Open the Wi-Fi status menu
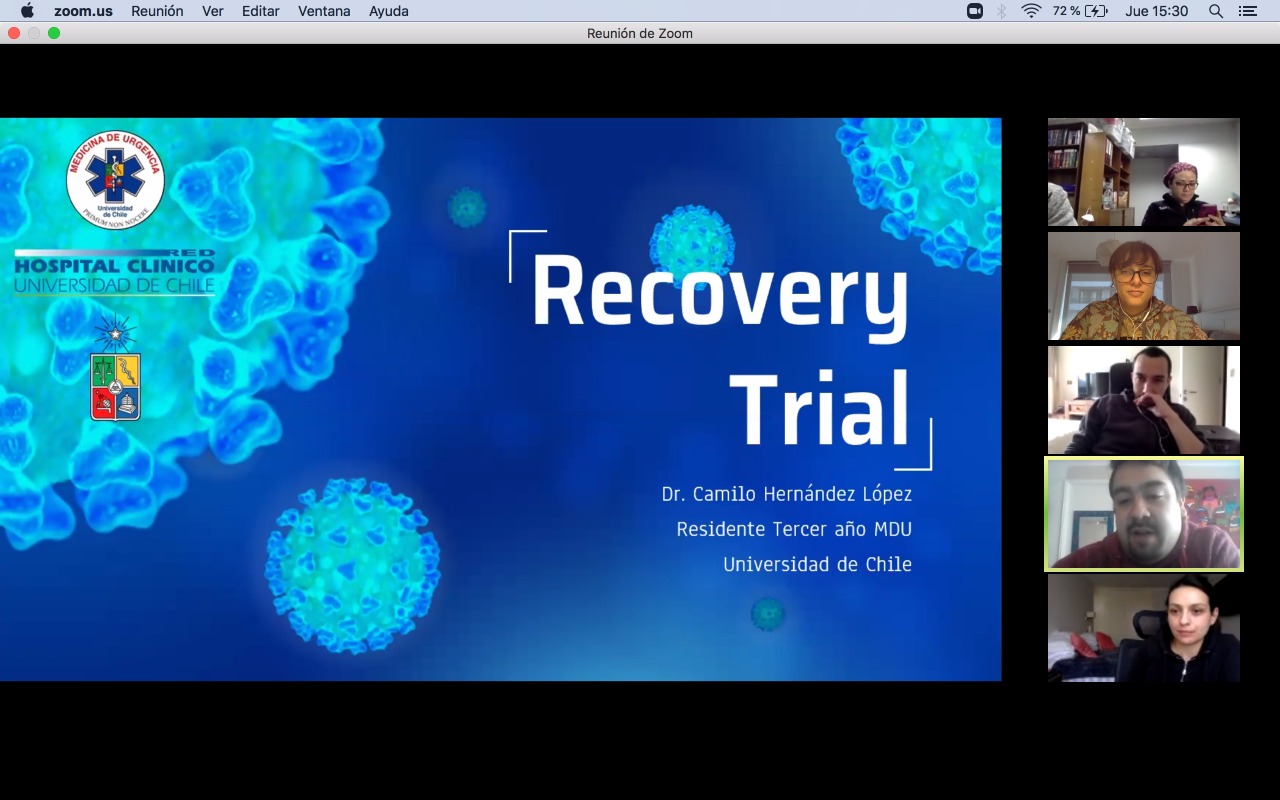This screenshot has width=1280, height=800. tap(1031, 11)
